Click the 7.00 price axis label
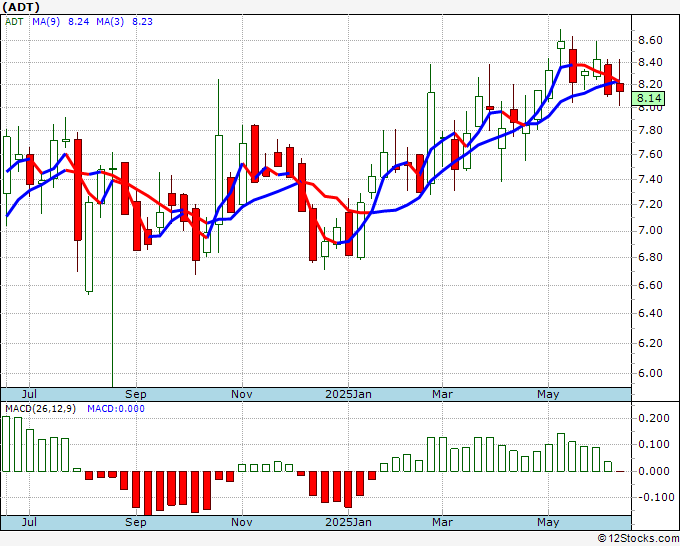The width and height of the screenshot is (680, 546). [x=650, y=230]
